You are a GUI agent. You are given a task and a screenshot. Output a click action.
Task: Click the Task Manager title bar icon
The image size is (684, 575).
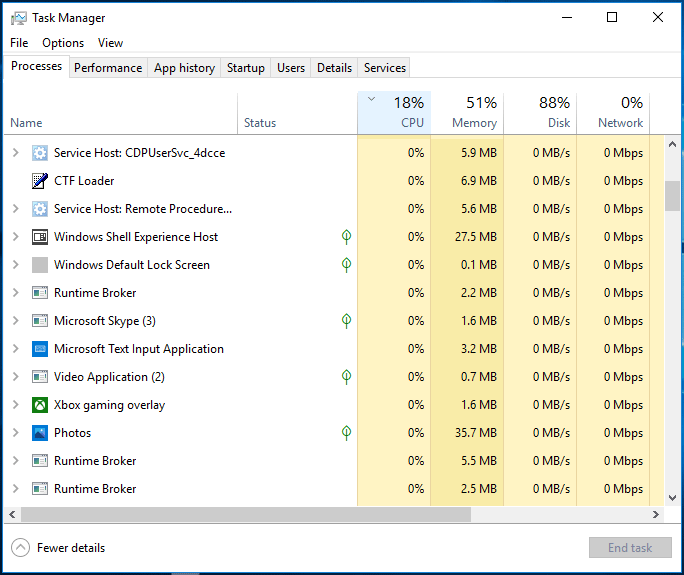coord(19,18)
